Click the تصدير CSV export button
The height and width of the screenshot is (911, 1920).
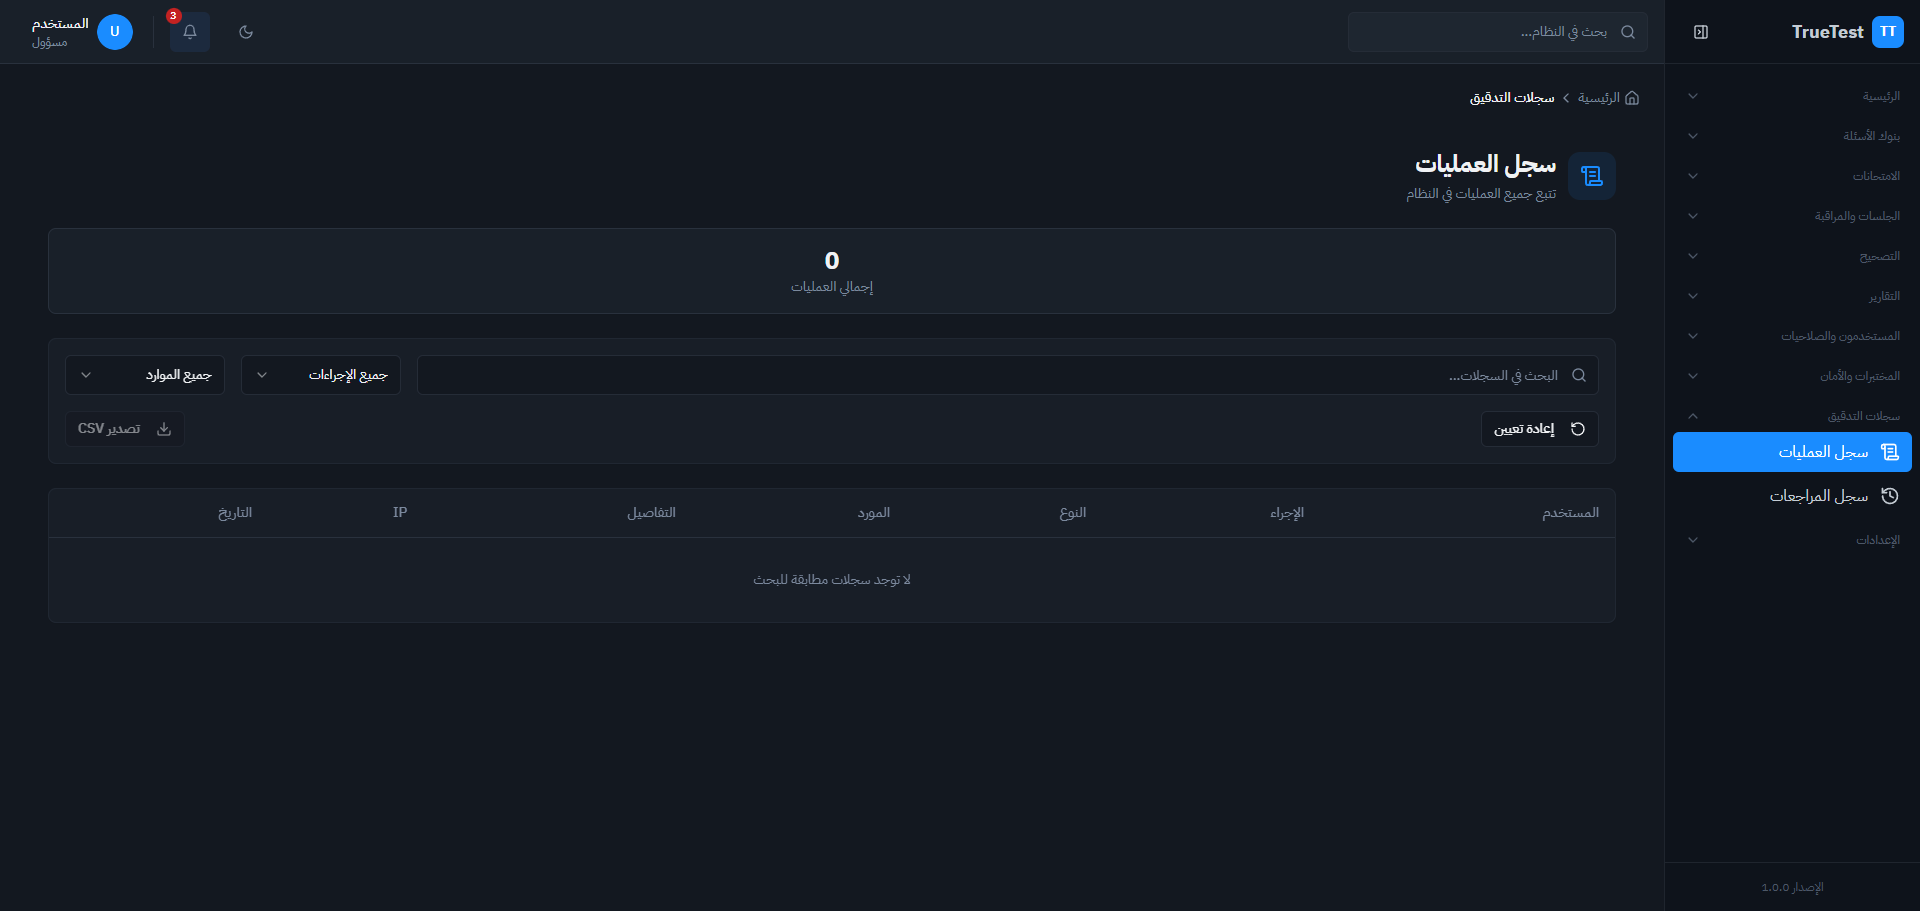click(x=125, y=429)
